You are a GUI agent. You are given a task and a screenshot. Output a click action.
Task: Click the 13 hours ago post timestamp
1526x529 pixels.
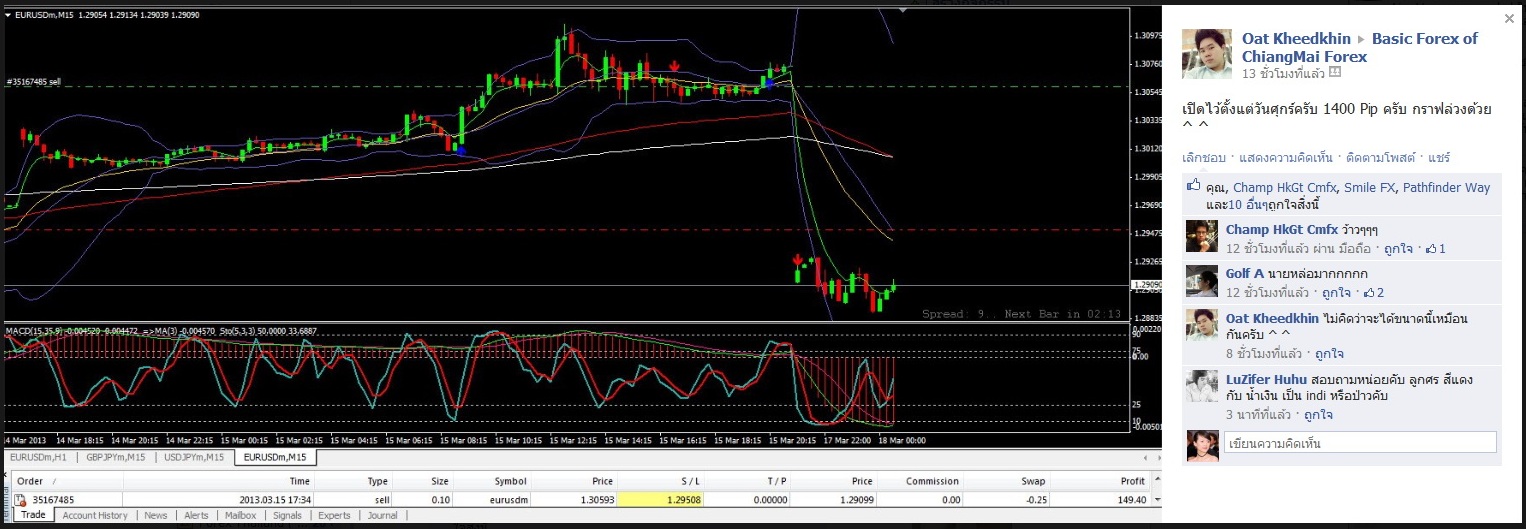pyautogui.click(x=1283, y=74)
